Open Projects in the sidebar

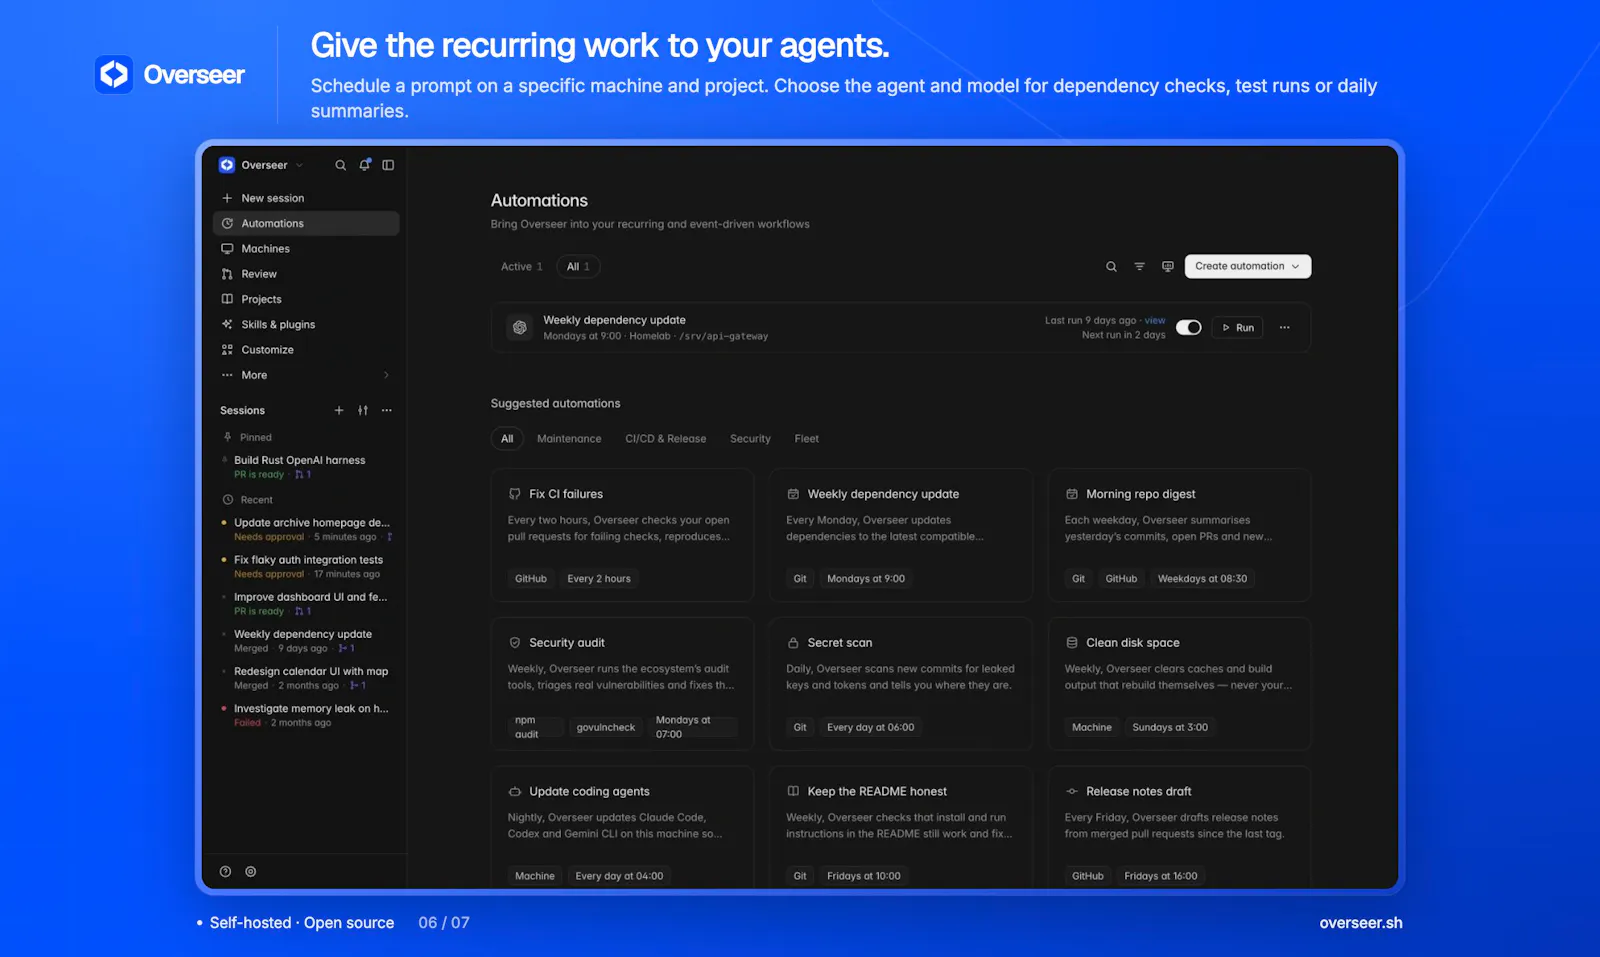(306, 299)
